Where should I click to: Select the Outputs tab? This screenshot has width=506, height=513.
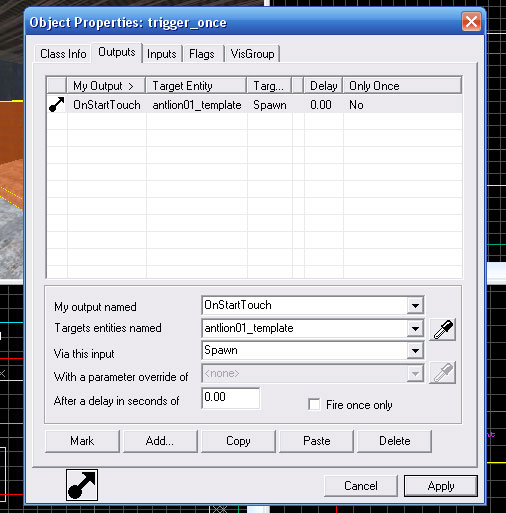click(117, 52)
